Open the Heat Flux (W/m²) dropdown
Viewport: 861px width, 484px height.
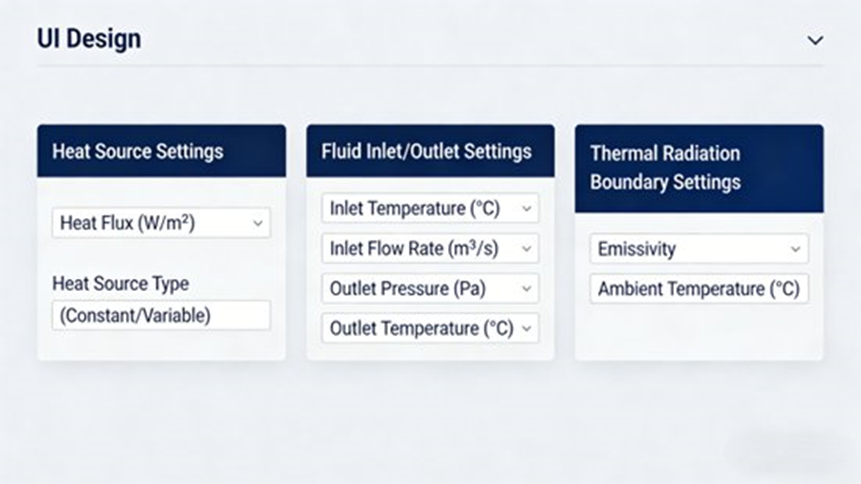click(x=160, y=223)
